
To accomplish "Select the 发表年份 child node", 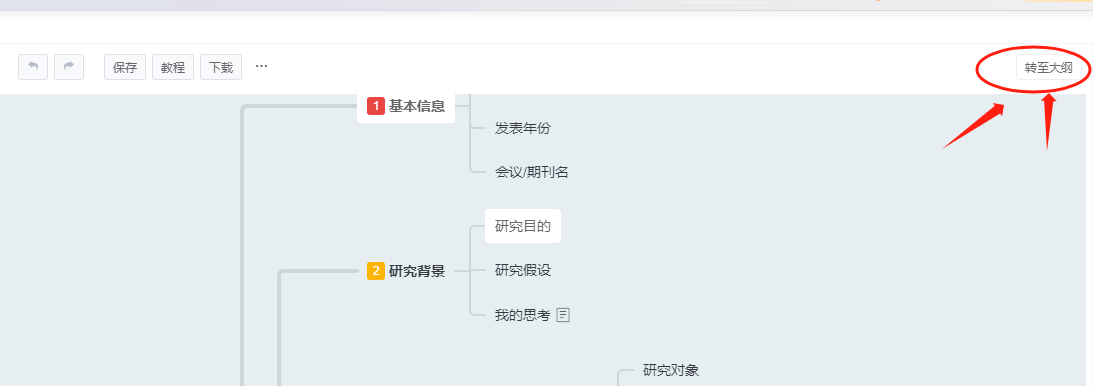I will (523, 128).
